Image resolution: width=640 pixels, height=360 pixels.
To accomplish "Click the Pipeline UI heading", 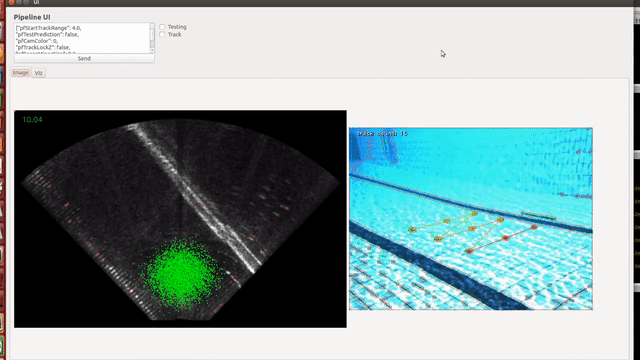I will tap(32, 17).
